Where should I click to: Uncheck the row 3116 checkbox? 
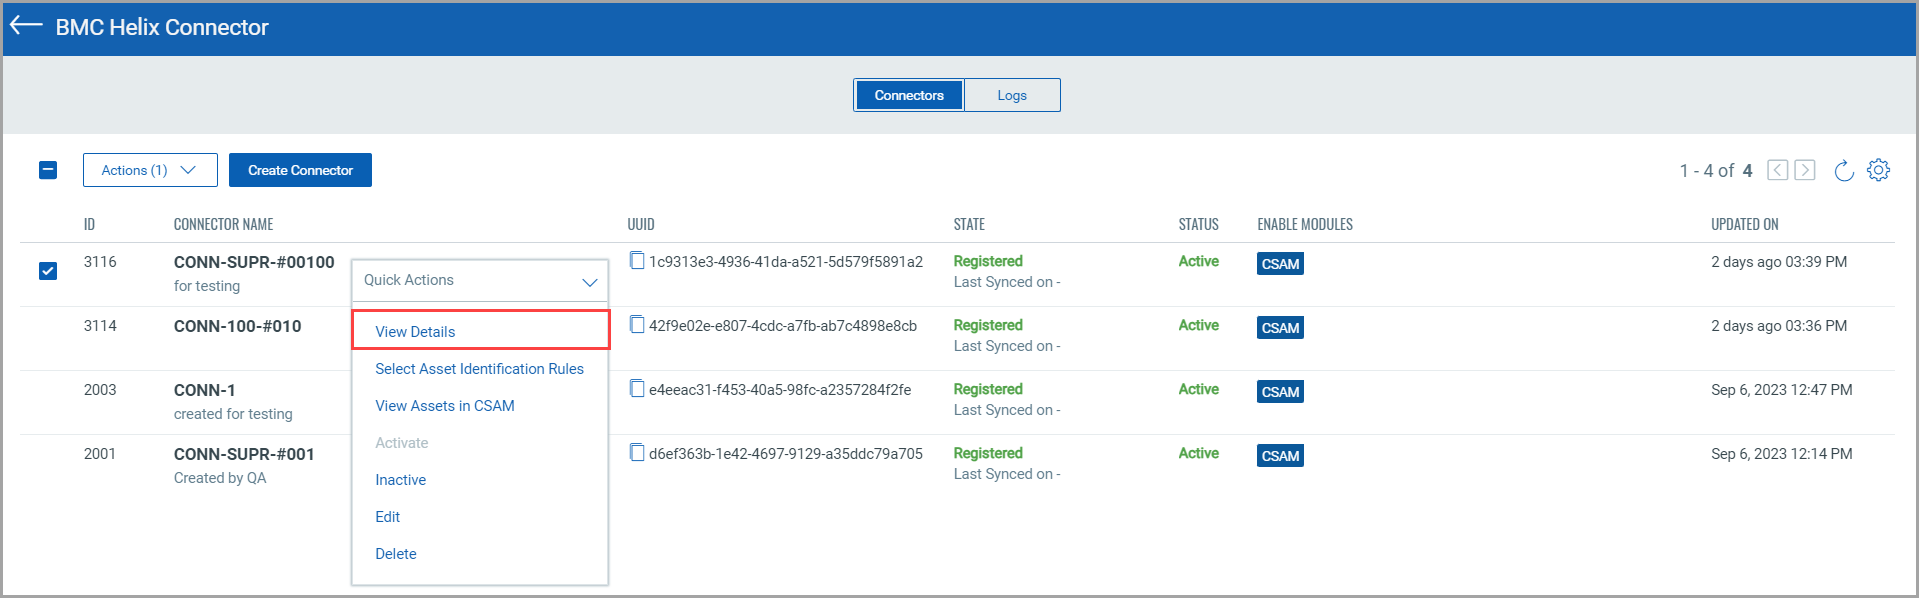pos(48,271)
